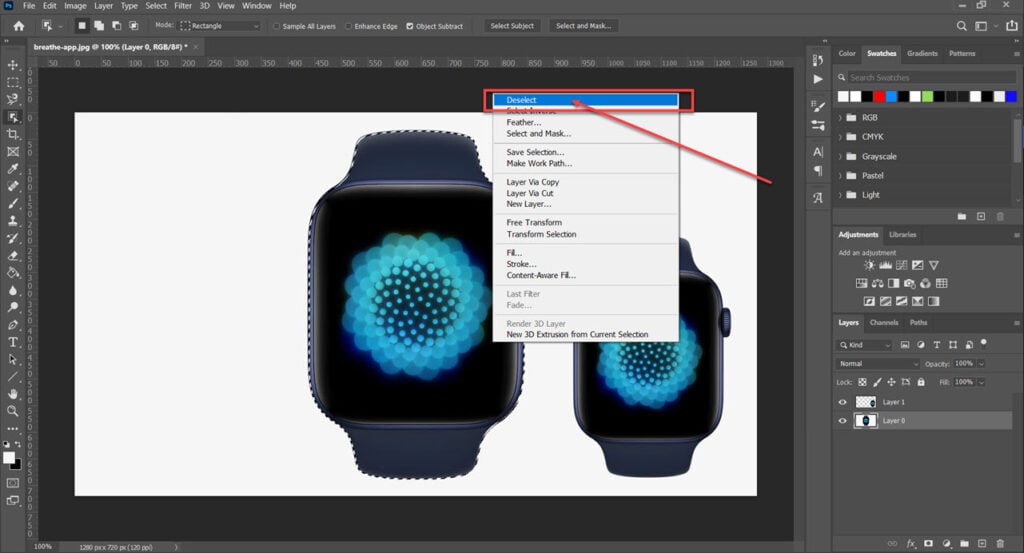
Task: Pick the red swatch
Action: (879, 97)
